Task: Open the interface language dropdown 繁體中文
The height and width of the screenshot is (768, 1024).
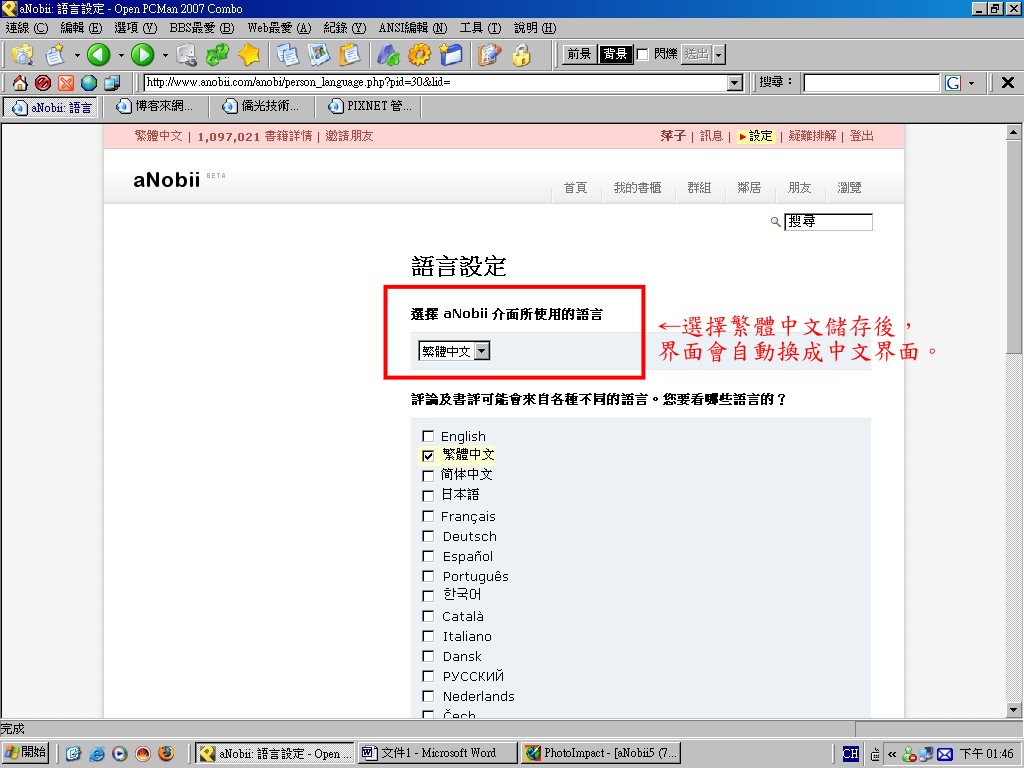Action: [454, 351]
